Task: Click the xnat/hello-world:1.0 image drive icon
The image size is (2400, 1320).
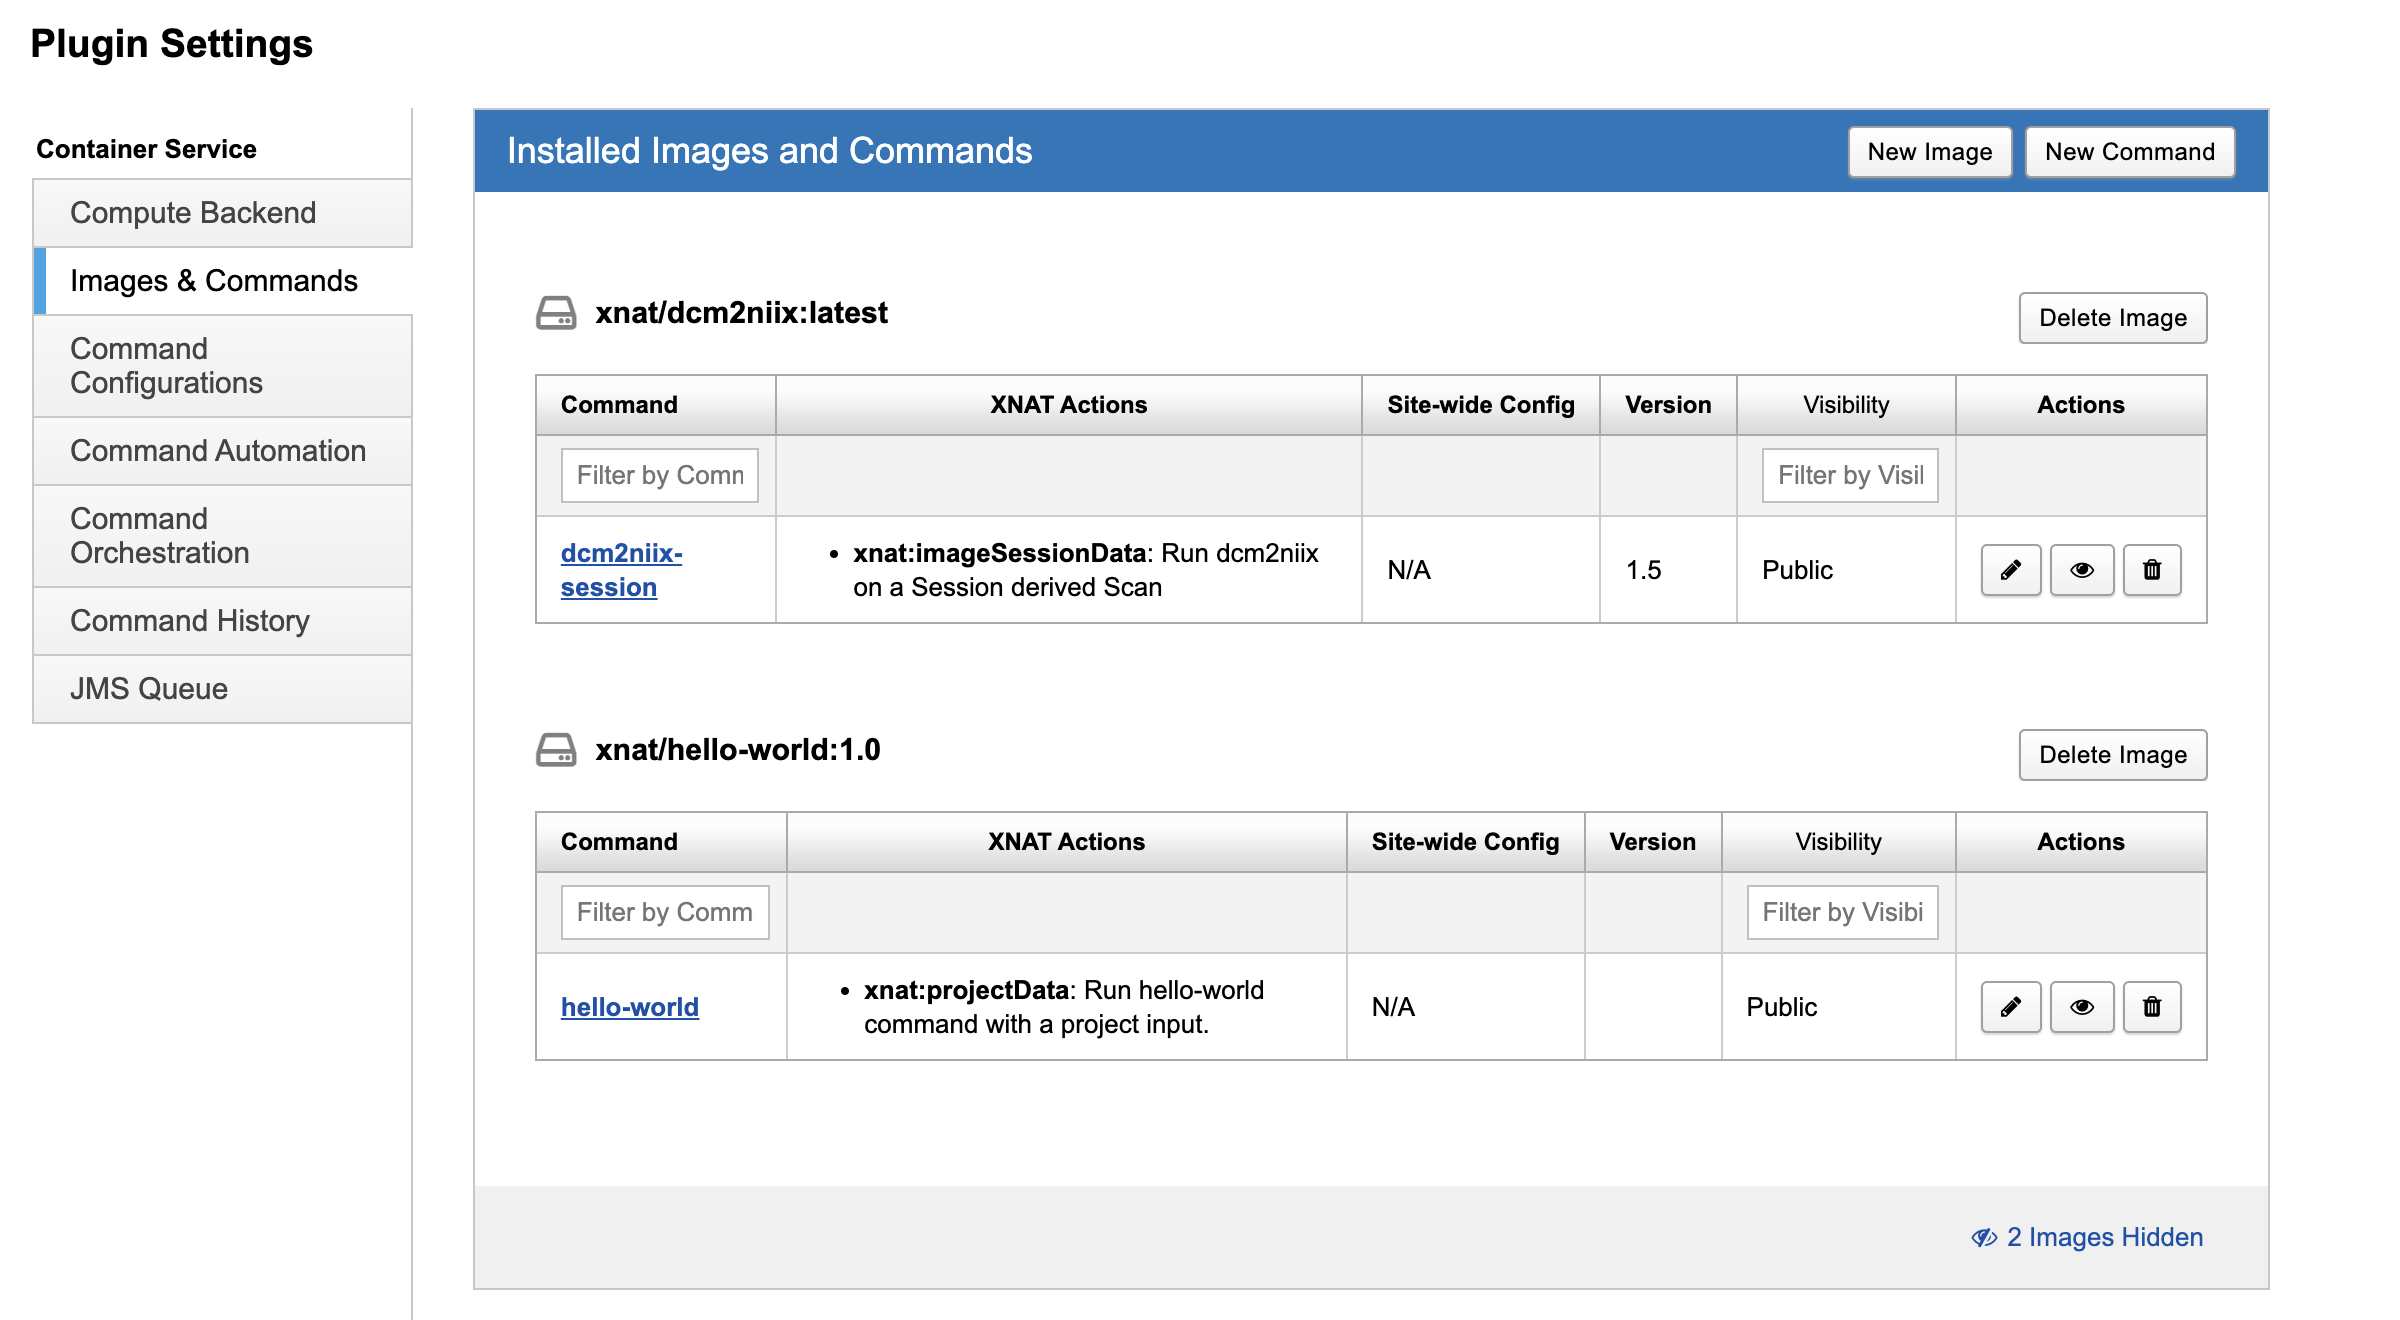Action: [556, 750]
